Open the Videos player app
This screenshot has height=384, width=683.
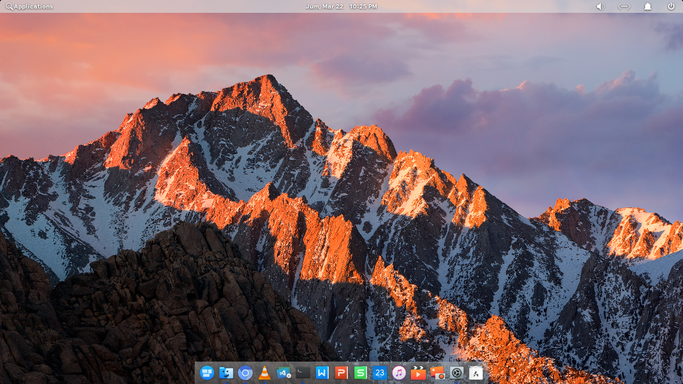pos(418,373)
